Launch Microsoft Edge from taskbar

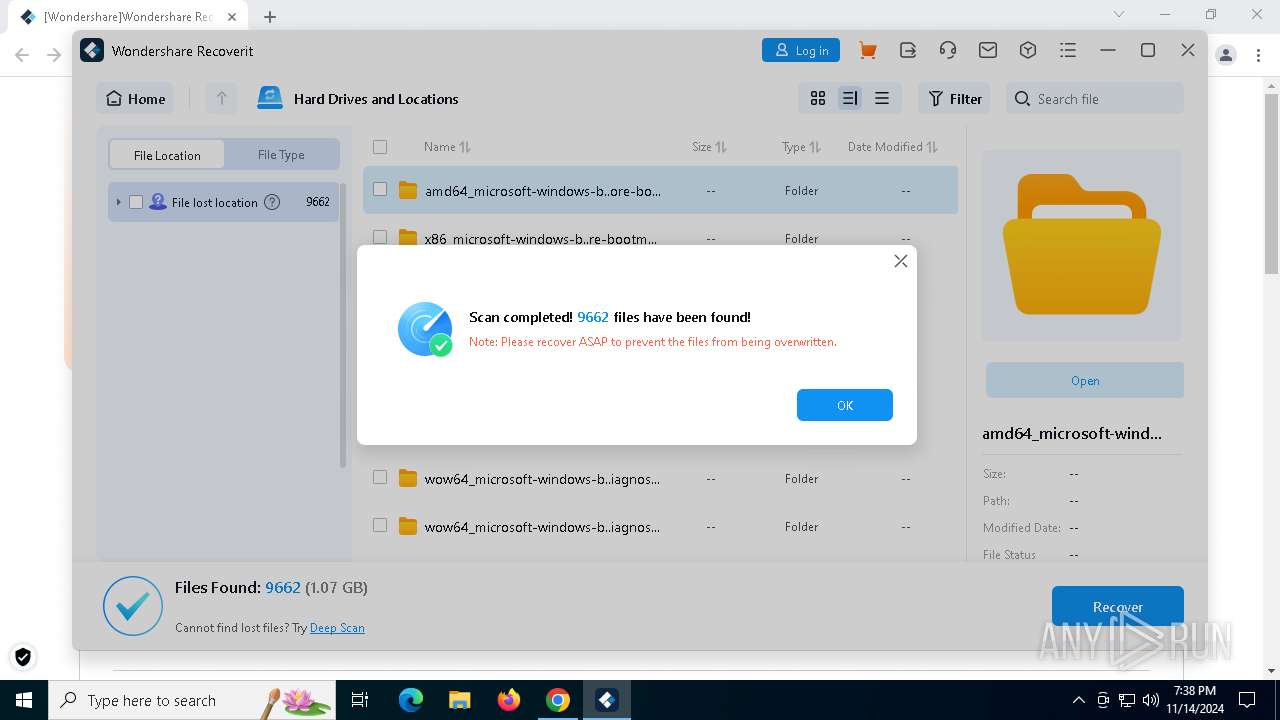[411, 700]
